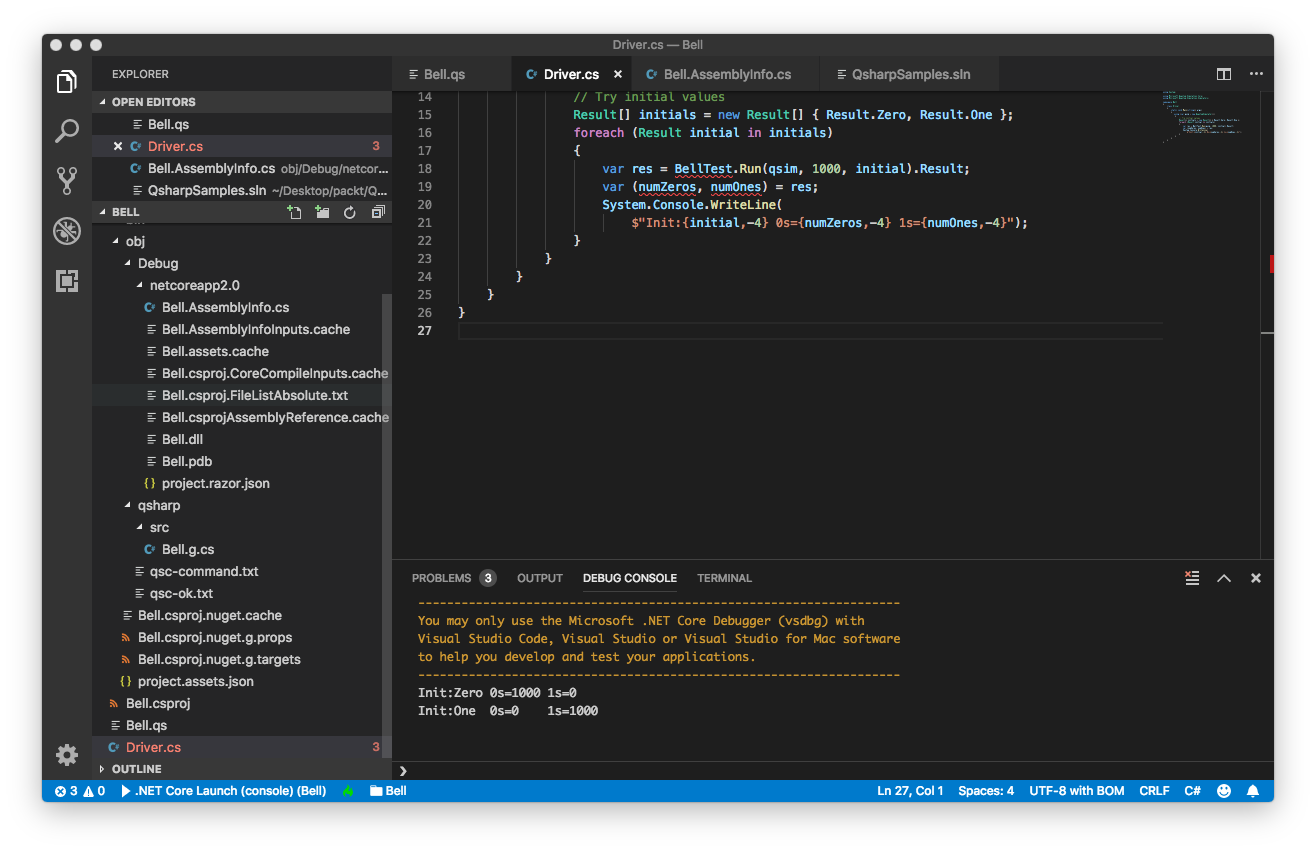Collapse all folders in explorer
The image size is (1316, 852).
[x=378, y=212]
